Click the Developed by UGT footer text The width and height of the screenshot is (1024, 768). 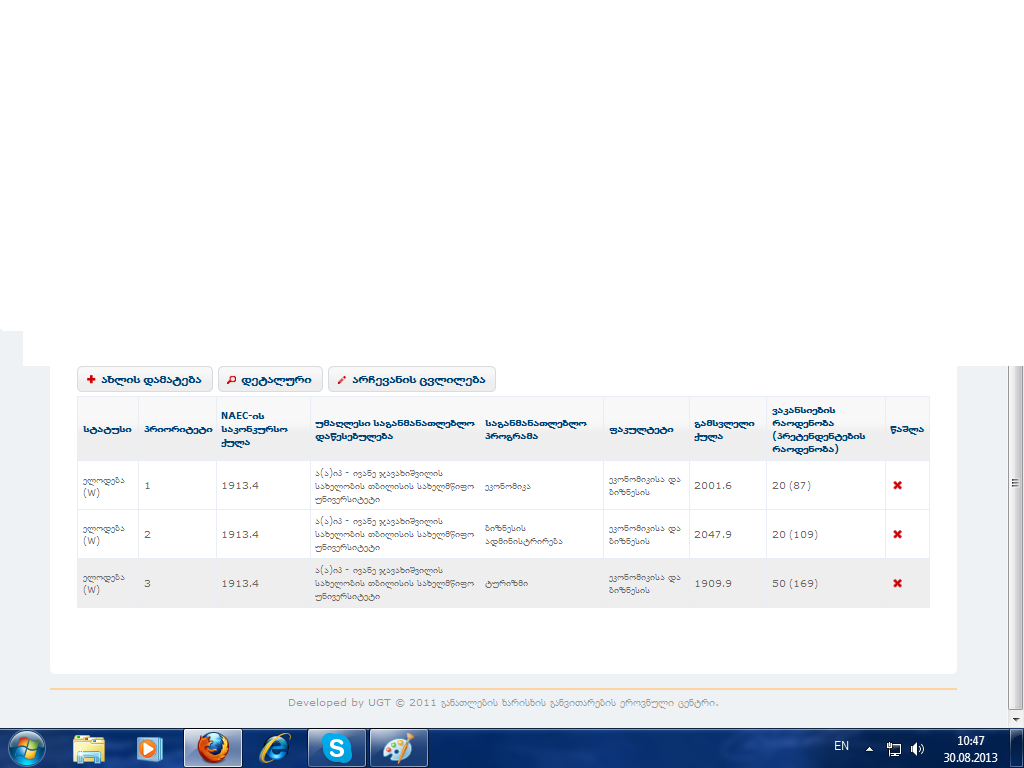[x=503, y=703]
